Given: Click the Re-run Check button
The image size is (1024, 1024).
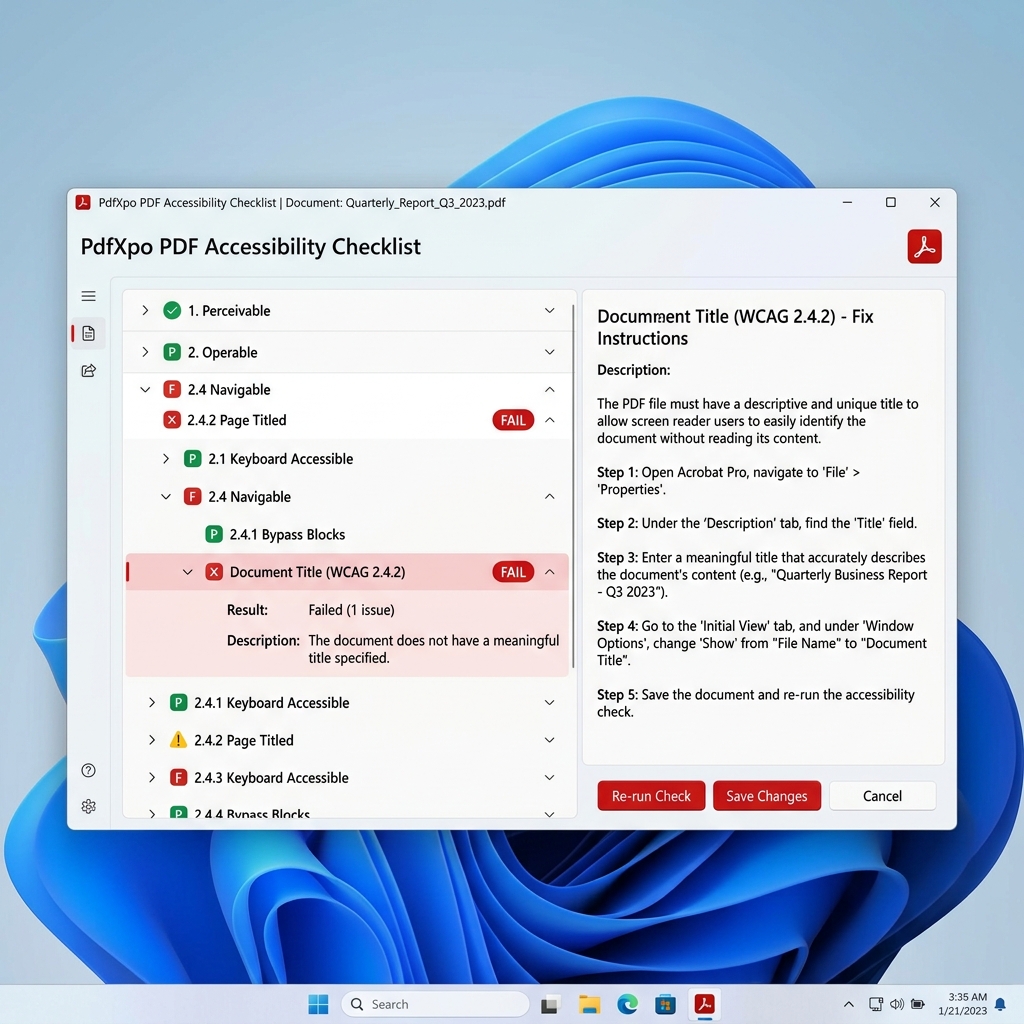Looking at the screenshot, I should point(651,795).
